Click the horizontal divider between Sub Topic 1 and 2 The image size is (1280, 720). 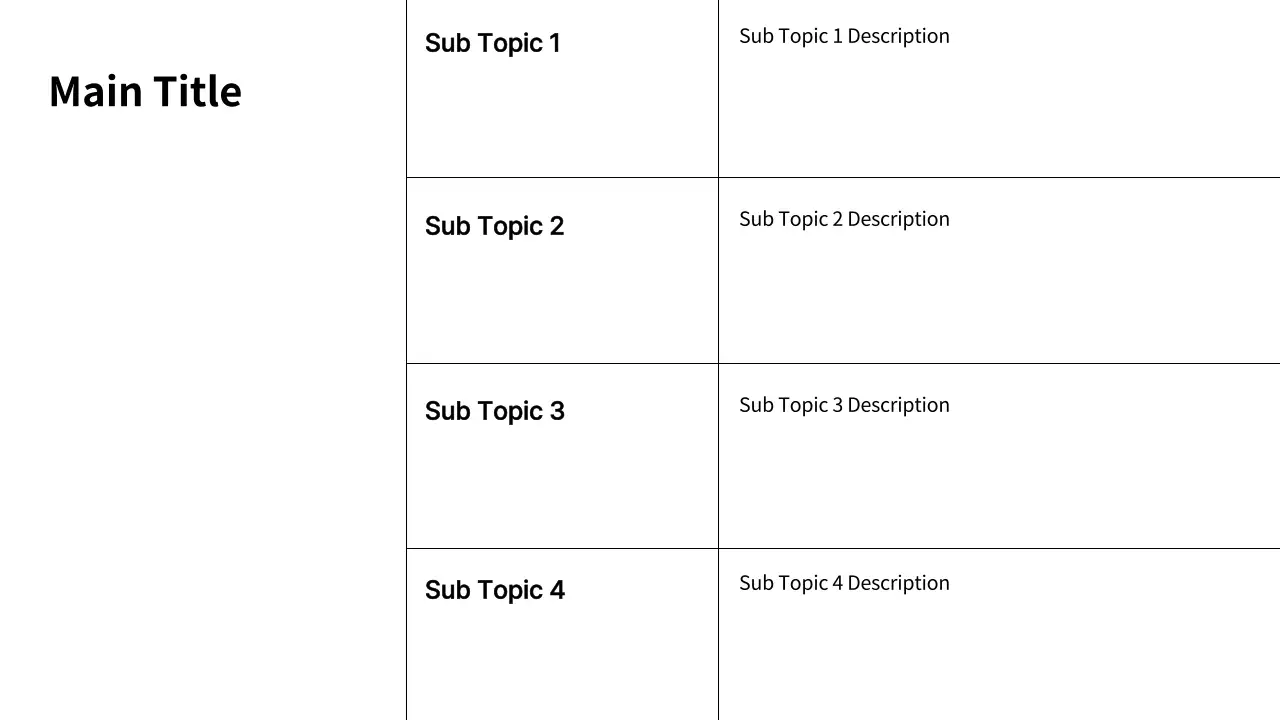900,177
